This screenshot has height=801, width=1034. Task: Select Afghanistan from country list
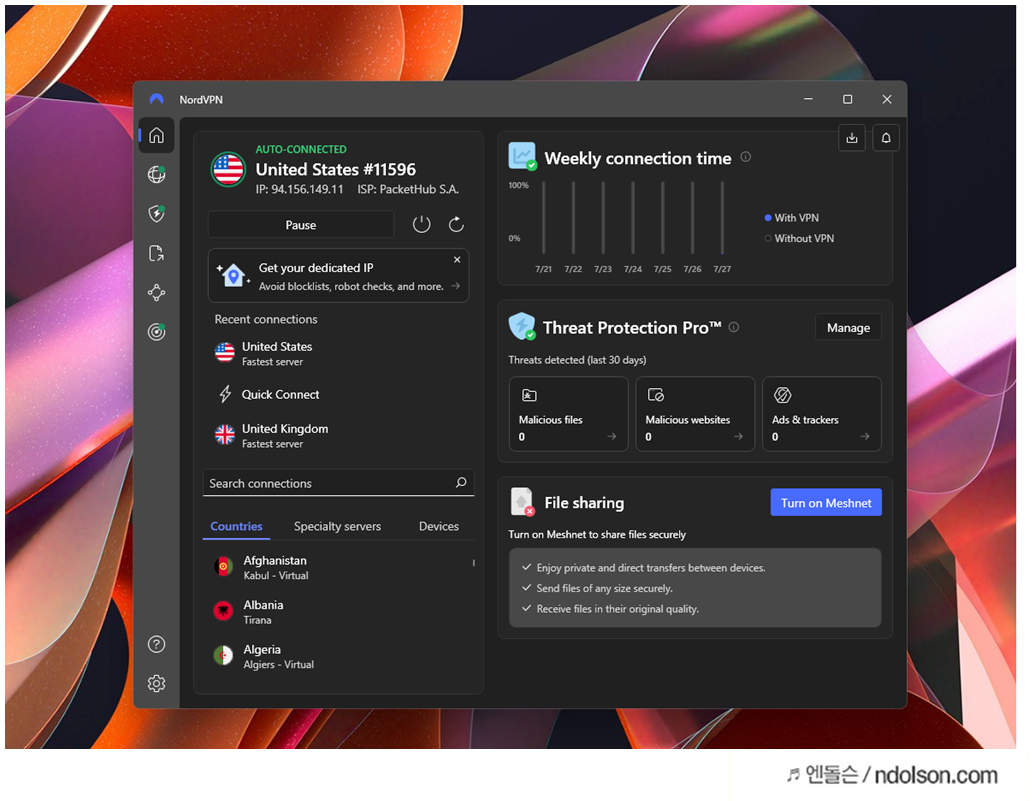point(336,567)
